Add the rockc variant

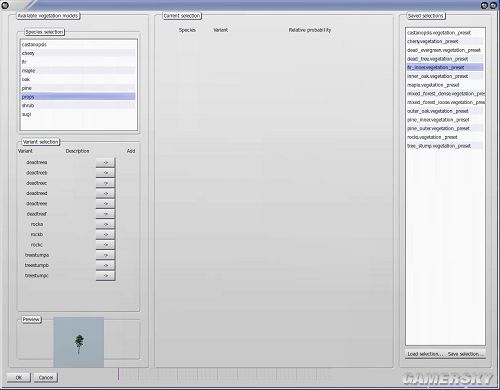pos(105,245)
